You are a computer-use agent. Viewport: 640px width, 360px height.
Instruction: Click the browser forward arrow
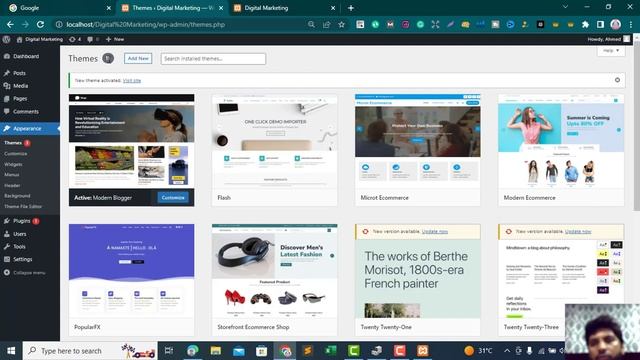(25, 24)
